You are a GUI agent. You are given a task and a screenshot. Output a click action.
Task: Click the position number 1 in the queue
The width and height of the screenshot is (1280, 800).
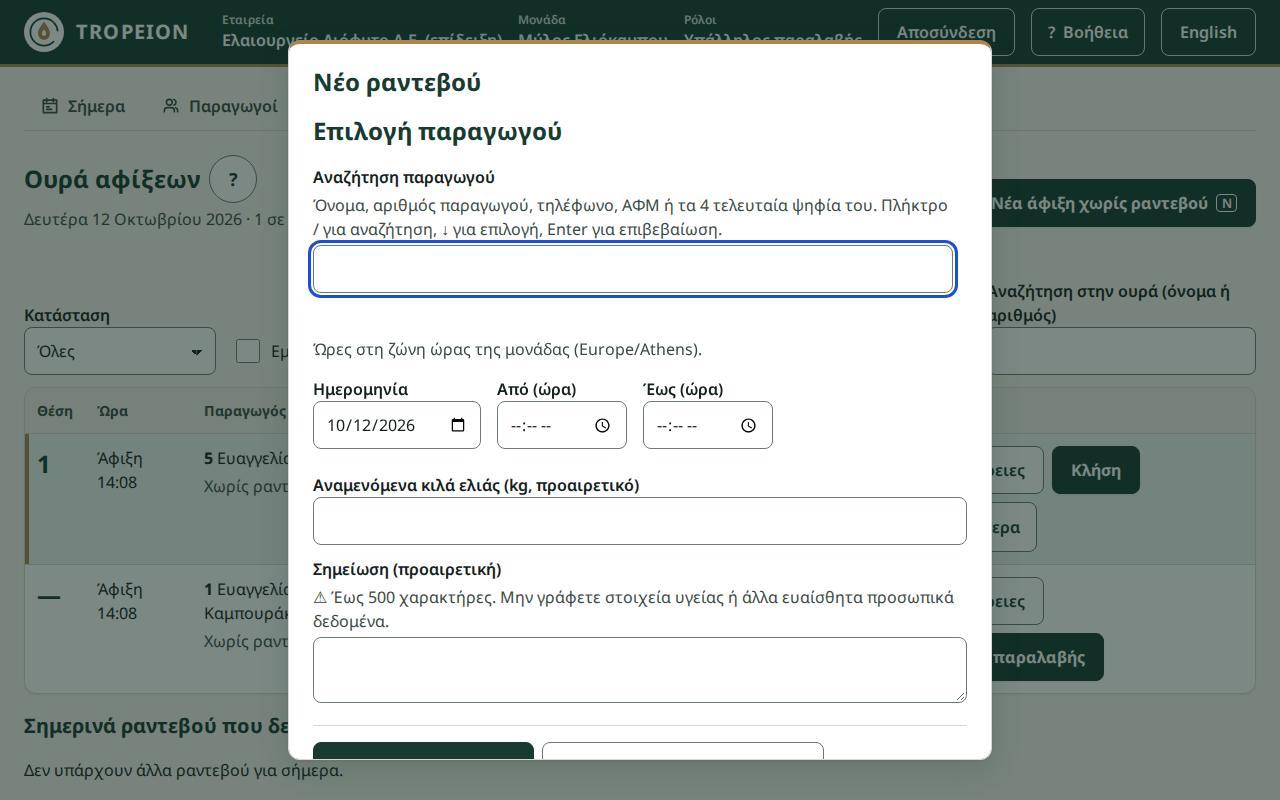coord(44,464)
